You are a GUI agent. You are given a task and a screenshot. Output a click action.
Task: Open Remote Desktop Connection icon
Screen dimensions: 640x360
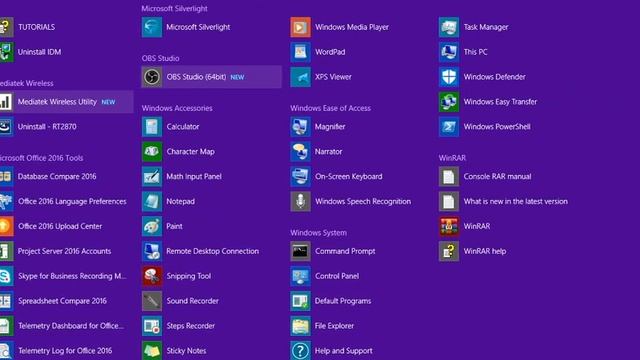pos(152,251)
